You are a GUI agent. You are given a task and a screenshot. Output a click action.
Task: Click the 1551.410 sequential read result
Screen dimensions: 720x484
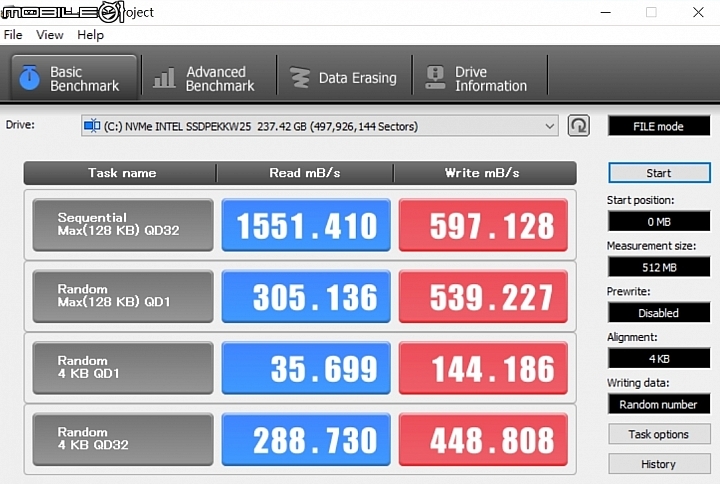coord(306,225)
